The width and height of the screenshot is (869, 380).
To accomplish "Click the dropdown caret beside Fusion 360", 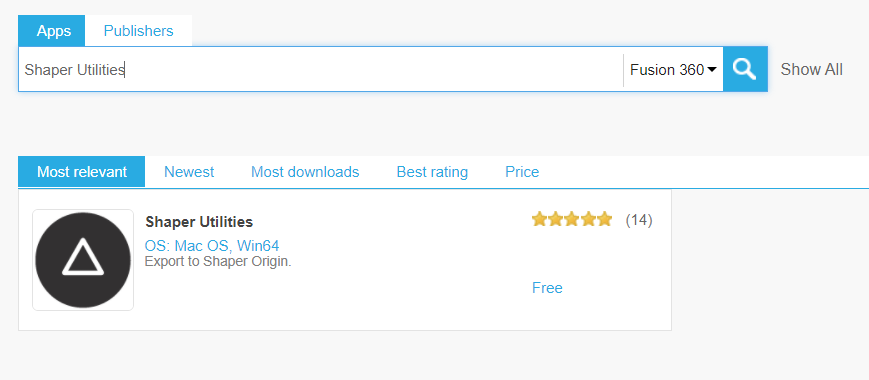I will pos(712,69).
